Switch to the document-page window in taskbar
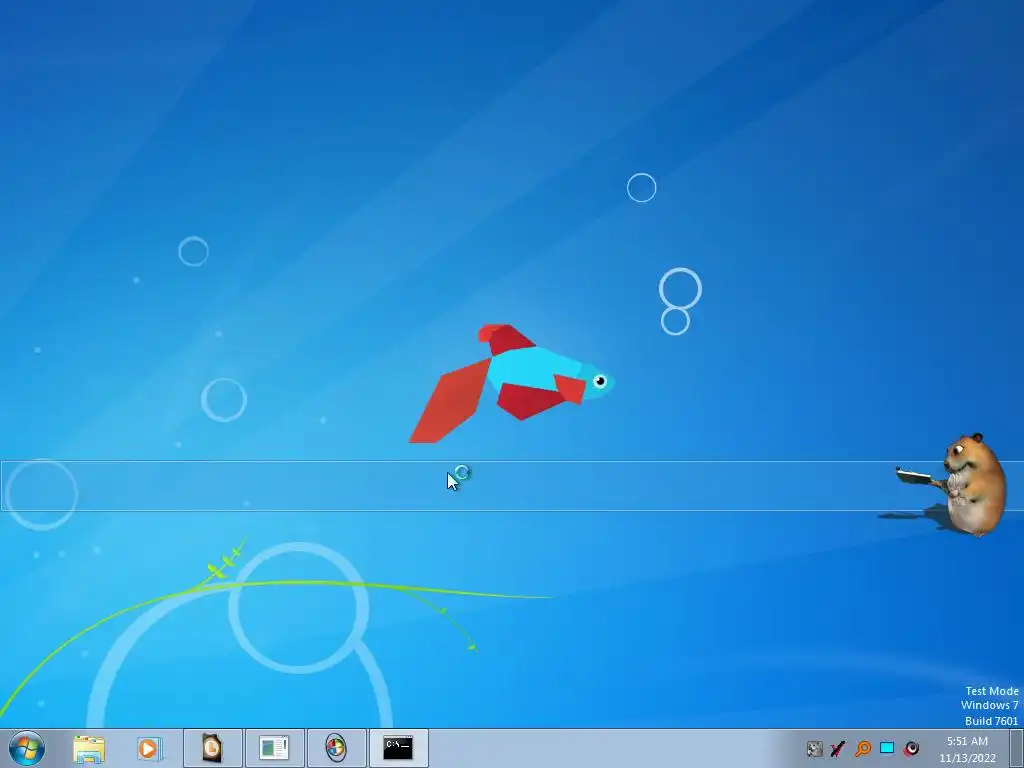1024x768 pixels. (274, 748)
